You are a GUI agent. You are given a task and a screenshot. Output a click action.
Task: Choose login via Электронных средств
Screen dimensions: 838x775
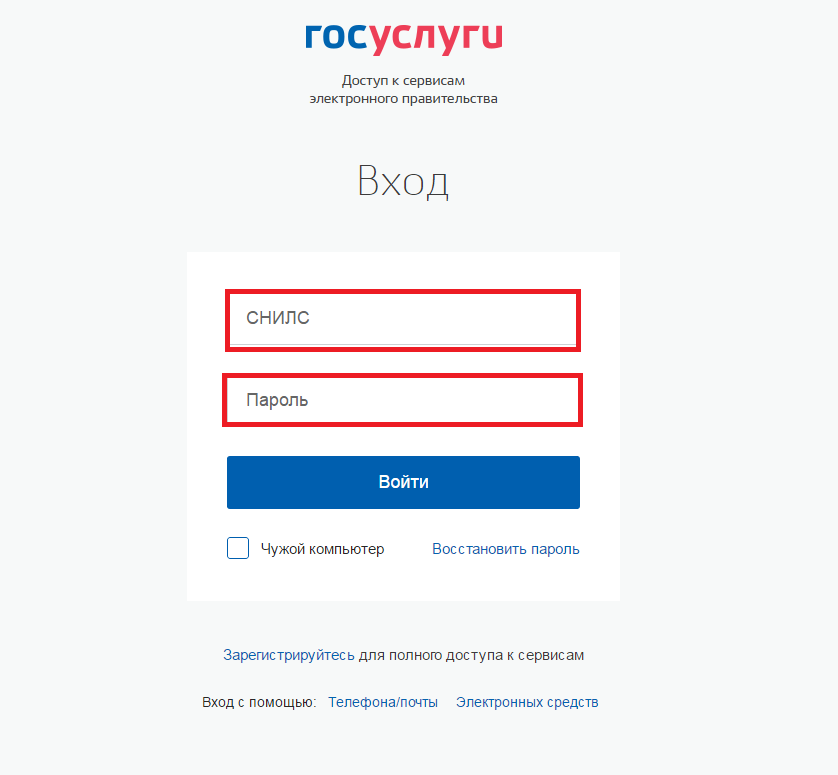(527, 702)
